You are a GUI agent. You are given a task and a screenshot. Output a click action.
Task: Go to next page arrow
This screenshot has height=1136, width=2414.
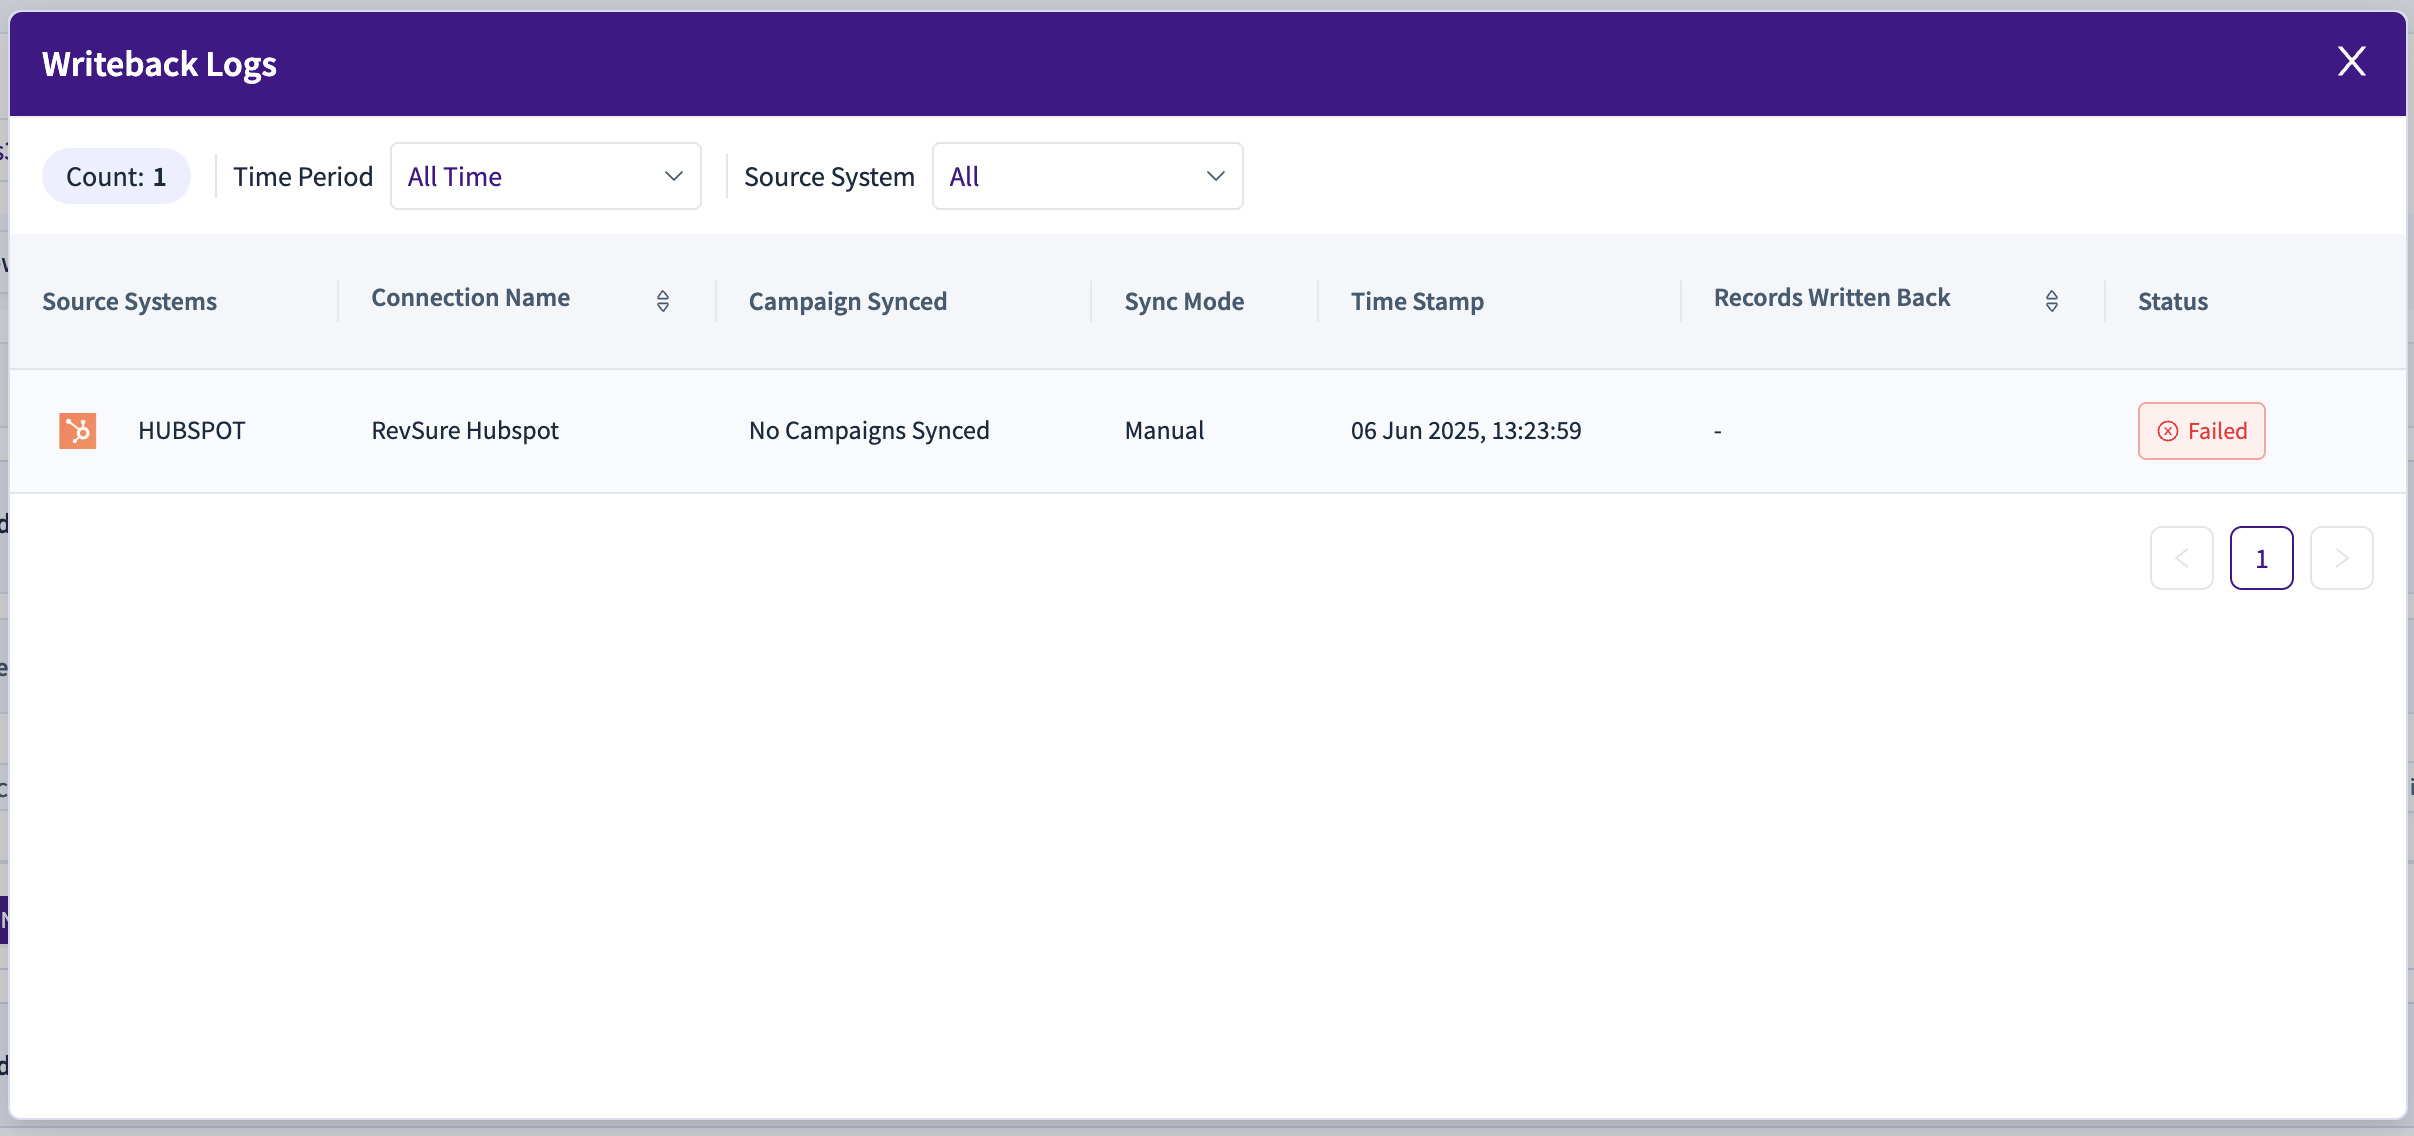coord(2341,558)
